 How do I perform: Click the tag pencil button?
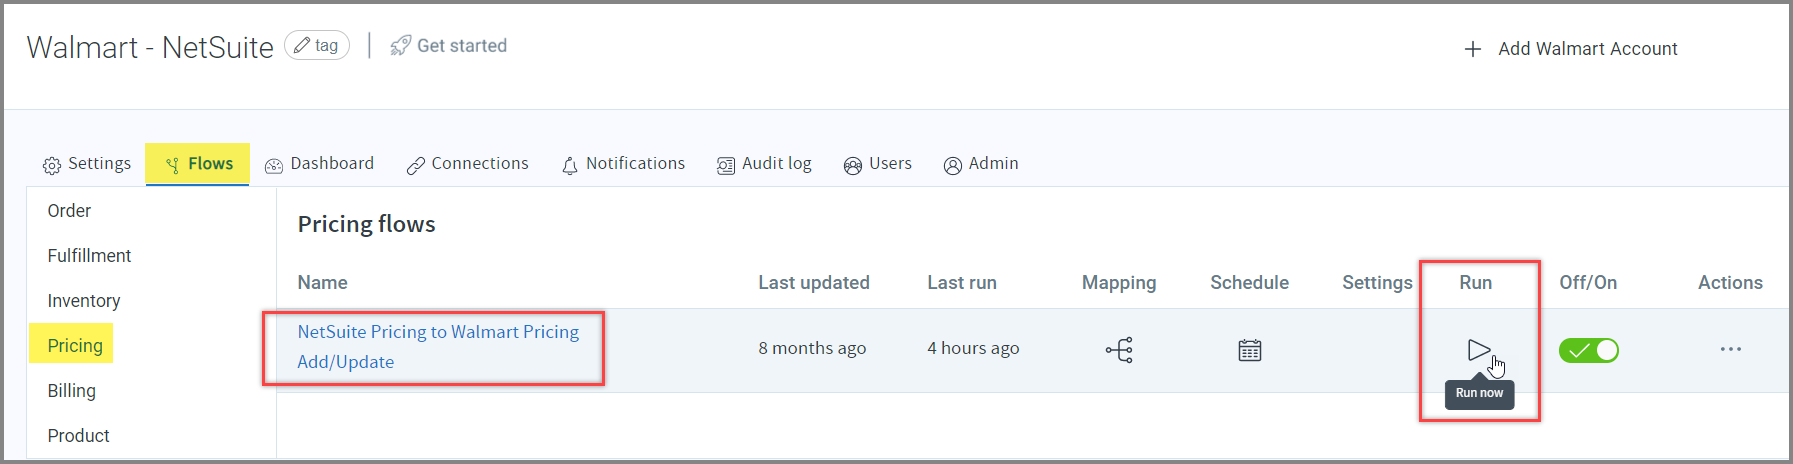coord(317,45)
